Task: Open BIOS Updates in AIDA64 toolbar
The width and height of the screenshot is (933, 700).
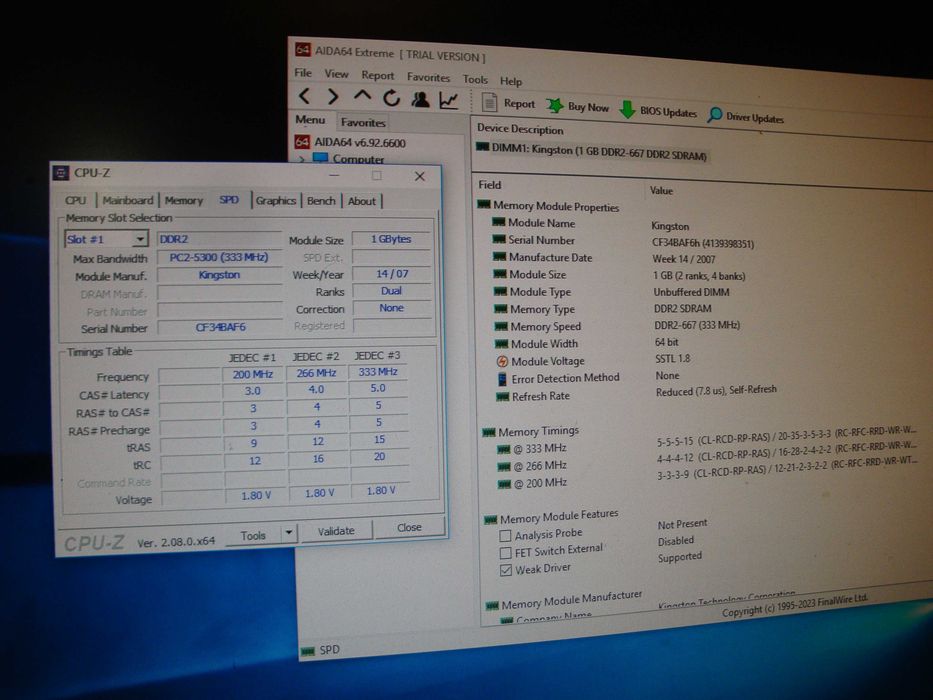Action: tap(658, 111)
